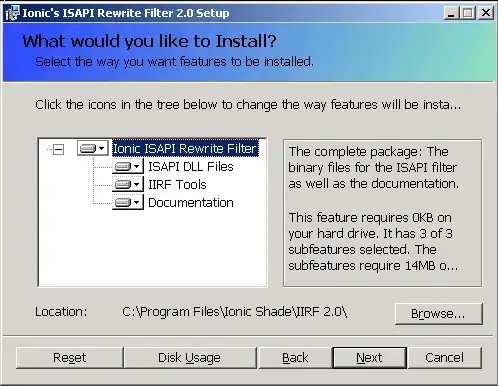Open install-state dropdown for ISAPI DLL Files
This screenshot has height=386, width=498.
point(128,166)
